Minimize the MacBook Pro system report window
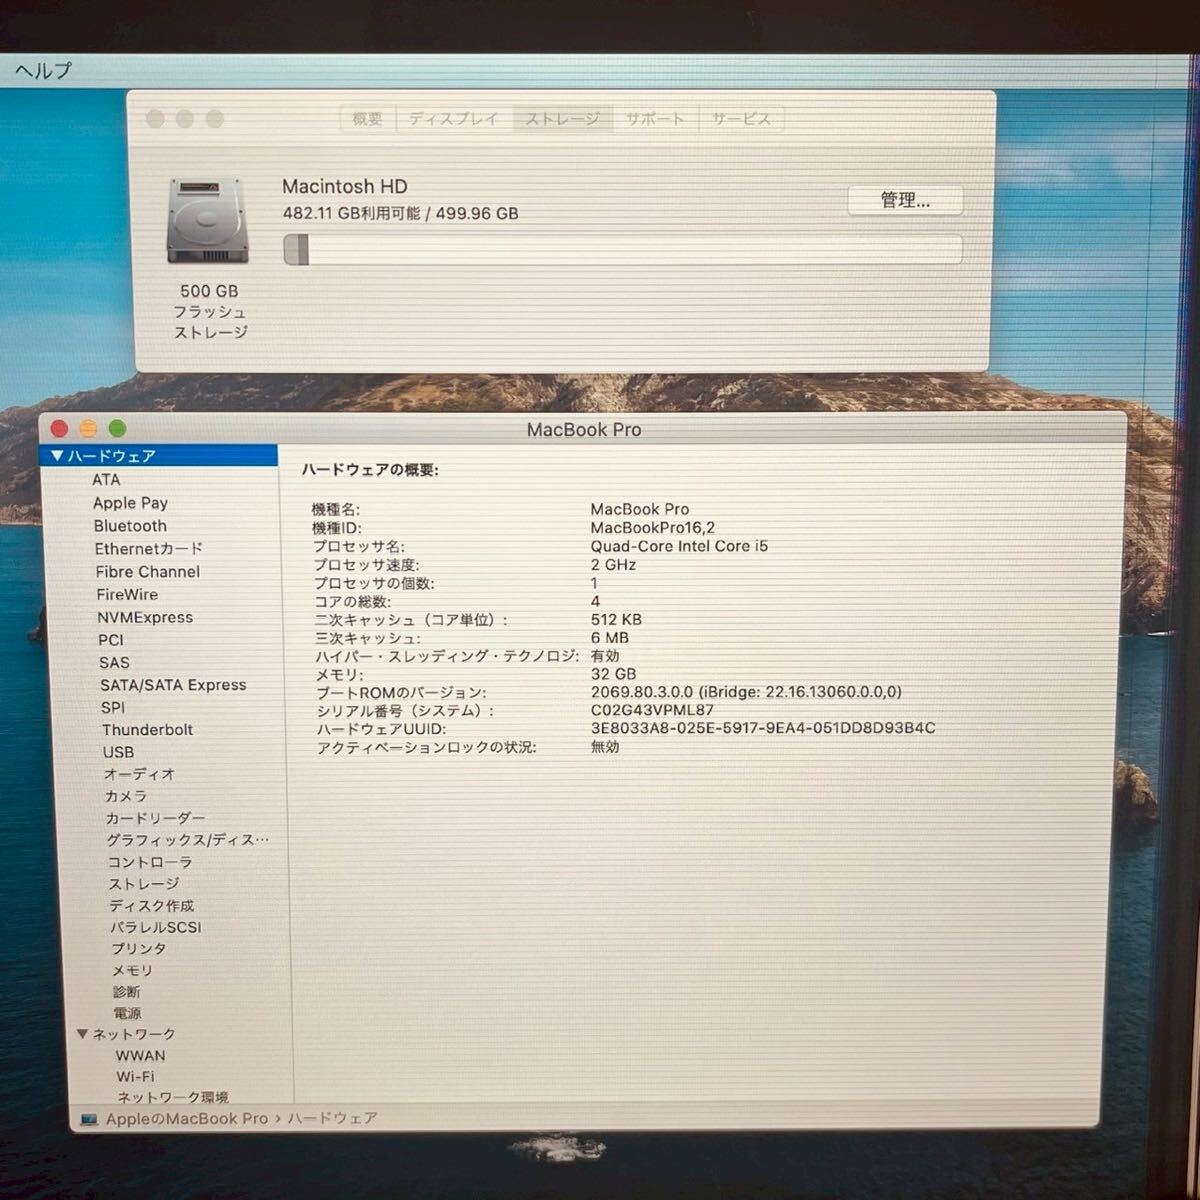Screen dimensions: 1200x1200 (88, 429)
